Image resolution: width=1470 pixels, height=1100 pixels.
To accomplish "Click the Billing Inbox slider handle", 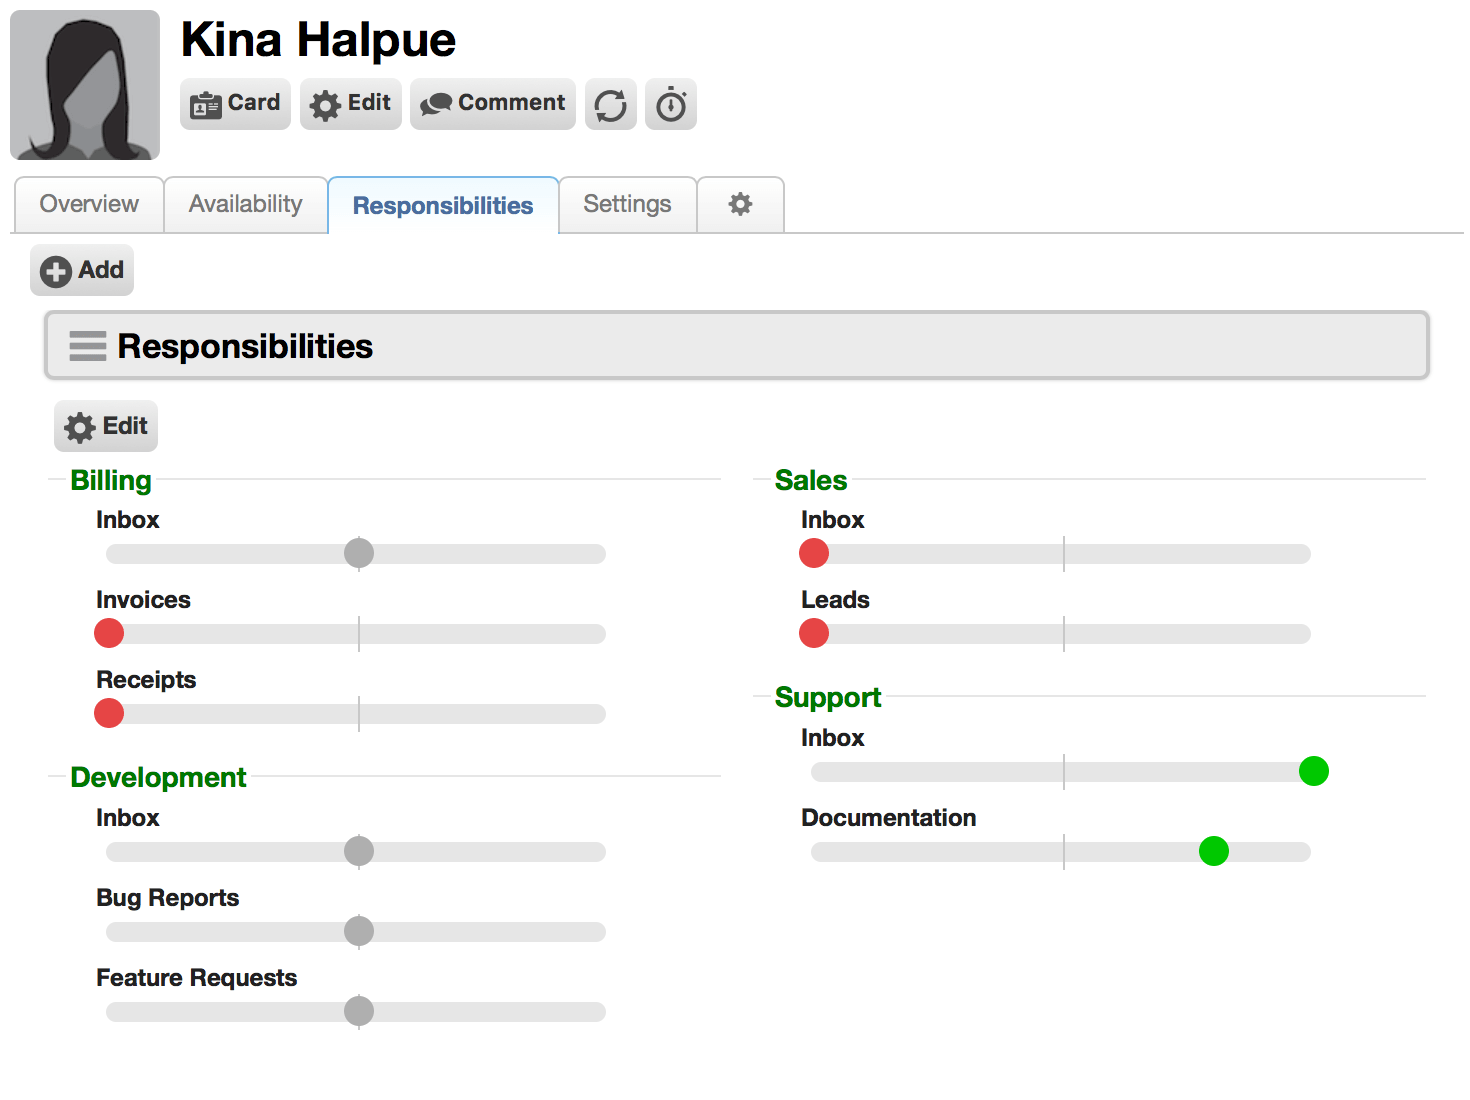I will [359, 553].
